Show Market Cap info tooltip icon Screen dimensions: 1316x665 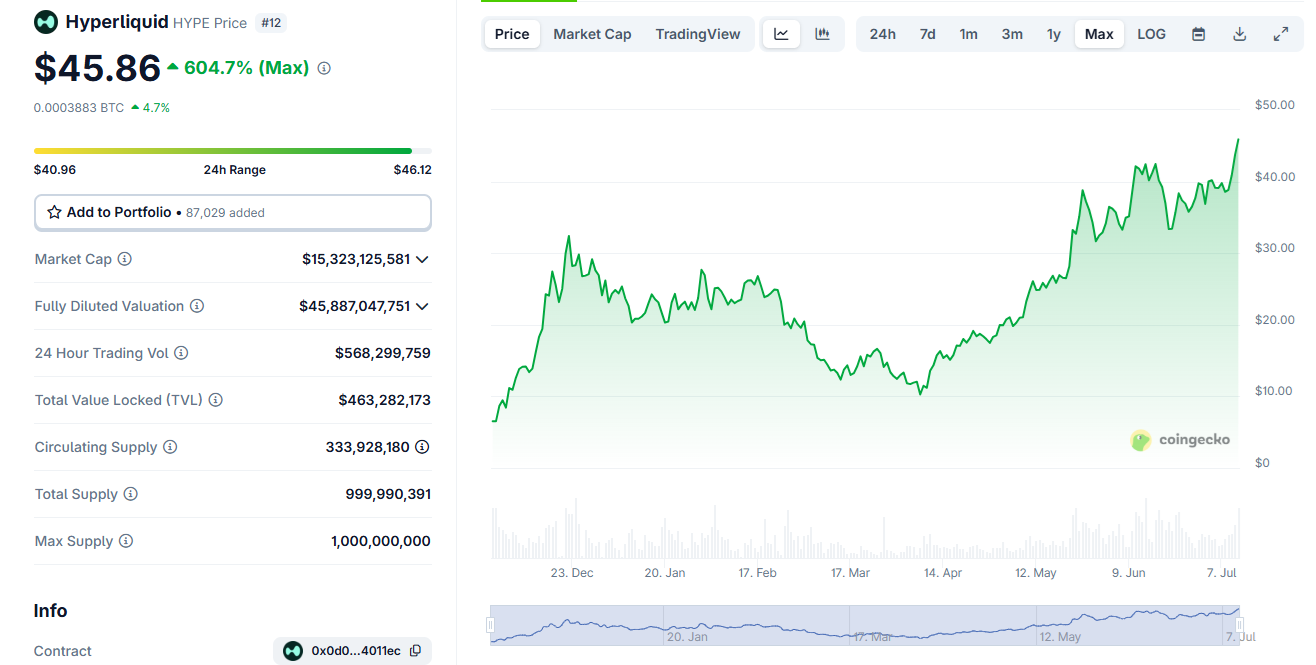tap(124, 259)
